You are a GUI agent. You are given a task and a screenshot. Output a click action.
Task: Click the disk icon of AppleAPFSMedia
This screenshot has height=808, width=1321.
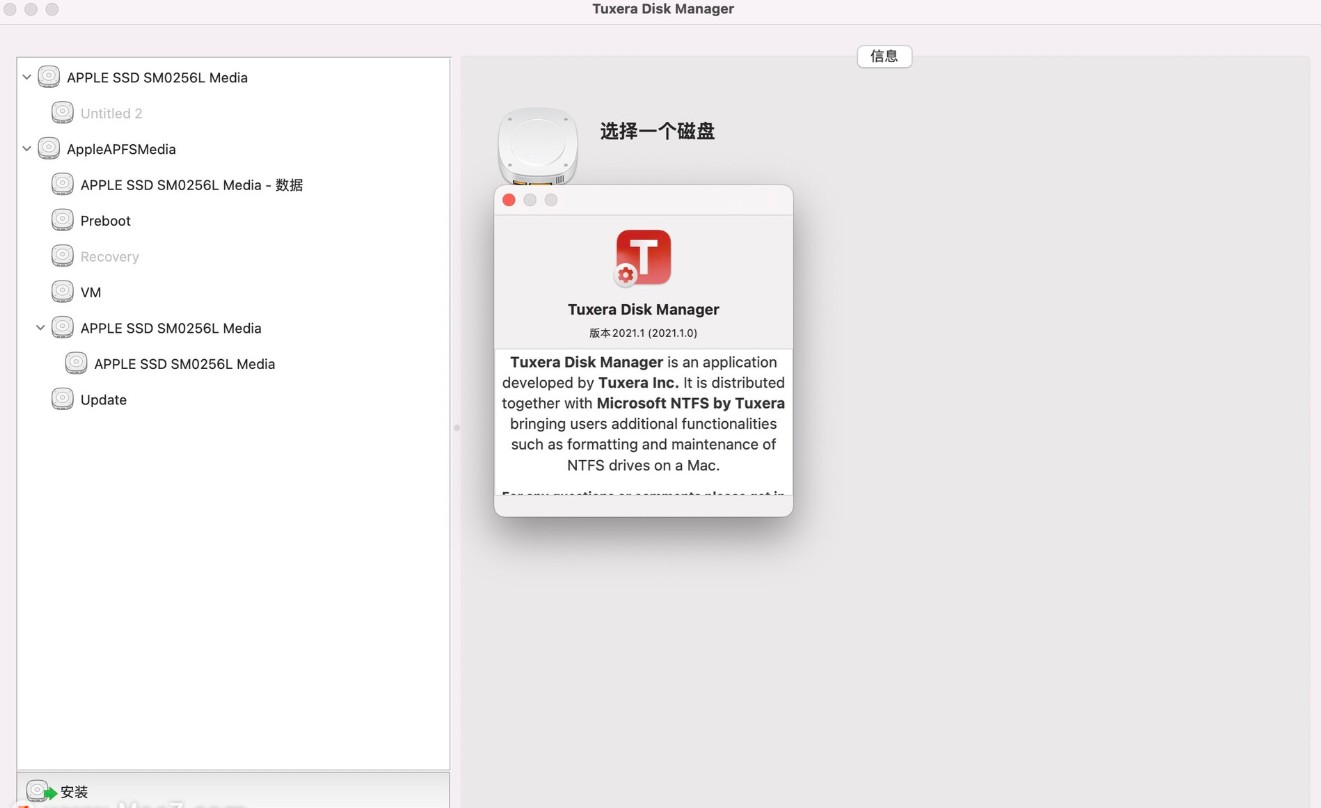click(48, 149)
